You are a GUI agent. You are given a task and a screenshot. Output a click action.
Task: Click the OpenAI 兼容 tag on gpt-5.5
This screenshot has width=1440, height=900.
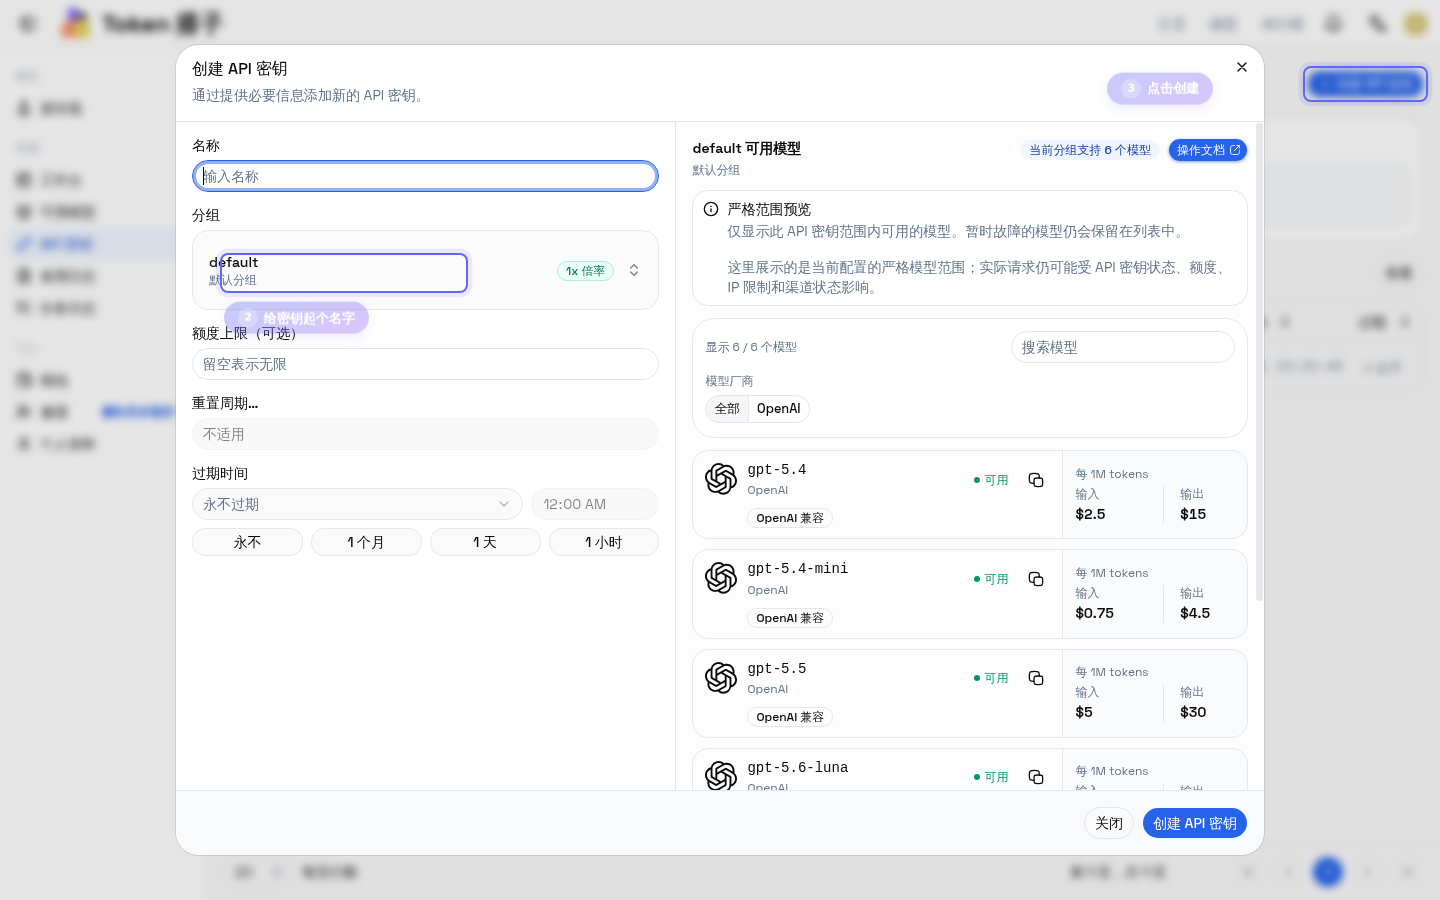point(790,717)
